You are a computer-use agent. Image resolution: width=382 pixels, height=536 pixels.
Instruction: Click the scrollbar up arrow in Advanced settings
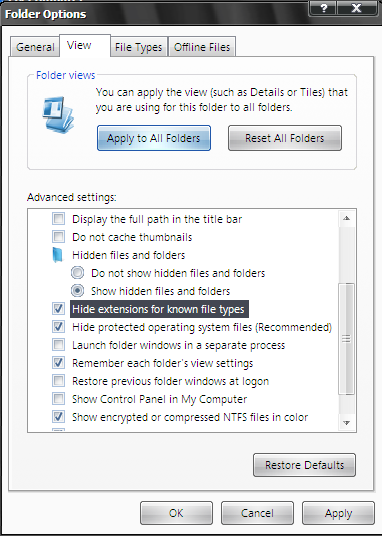click(x=346, y=218)
